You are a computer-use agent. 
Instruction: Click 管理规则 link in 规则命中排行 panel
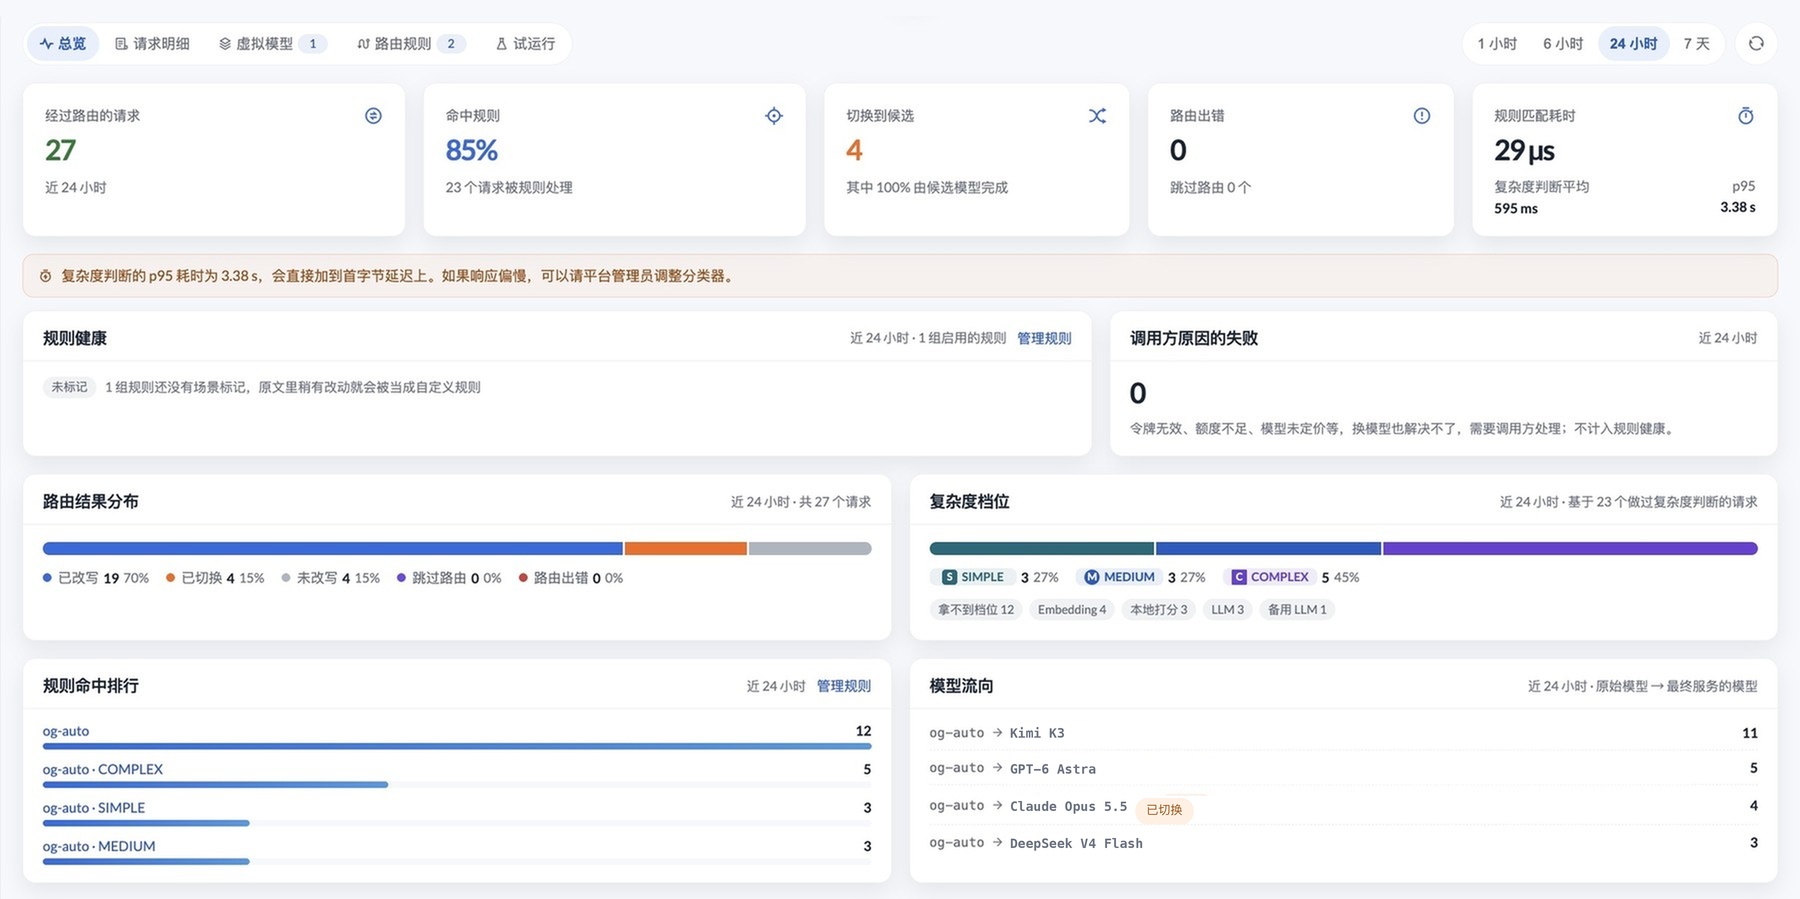(x=843, y=686)
